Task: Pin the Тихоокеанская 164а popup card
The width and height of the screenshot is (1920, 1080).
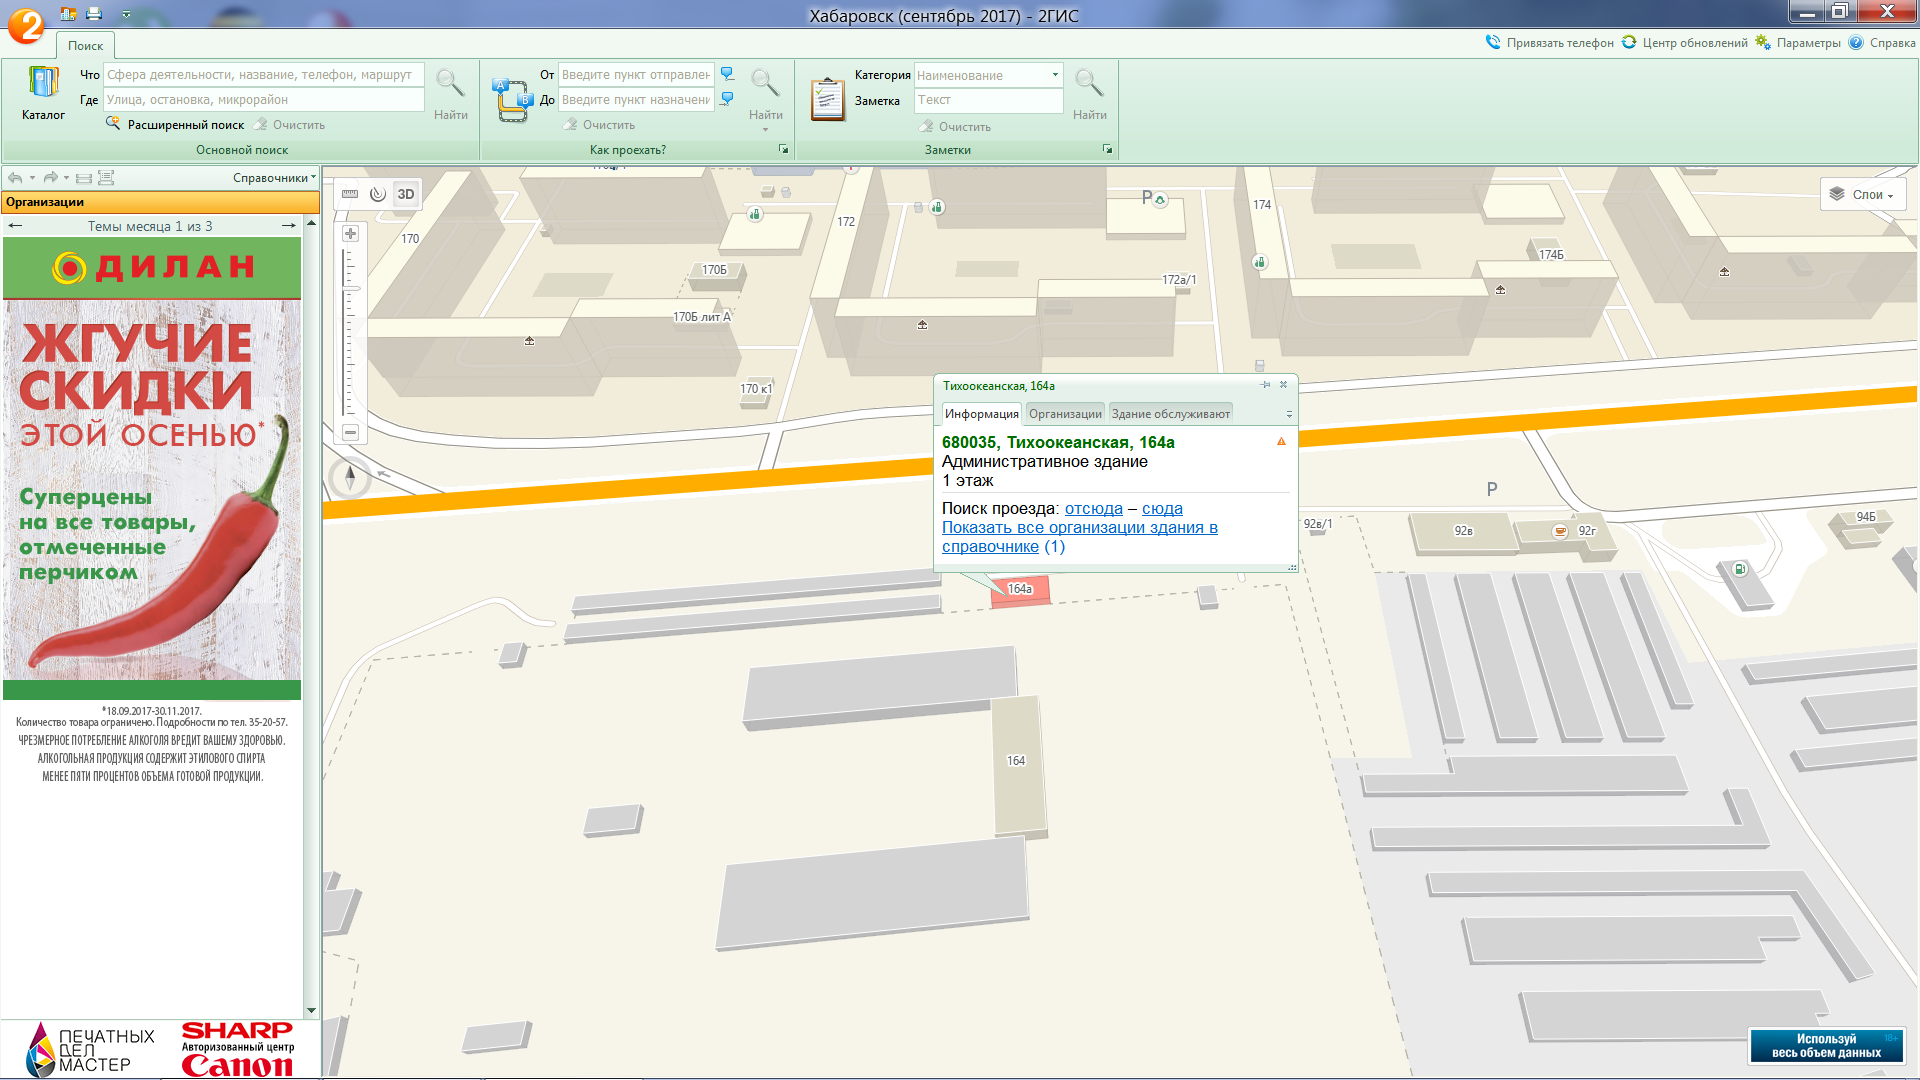Action: pyautogui.click(x=1266, y=385)
